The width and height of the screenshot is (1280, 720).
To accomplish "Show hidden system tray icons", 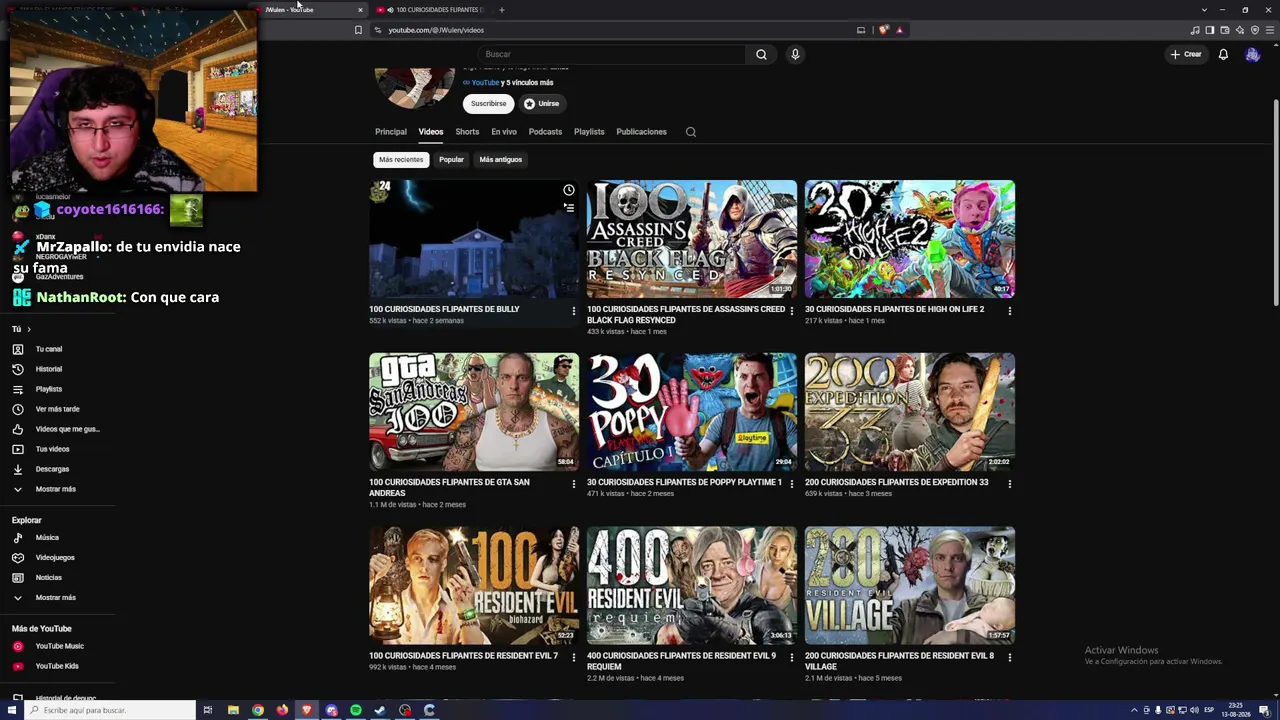I will (1134, 710).
